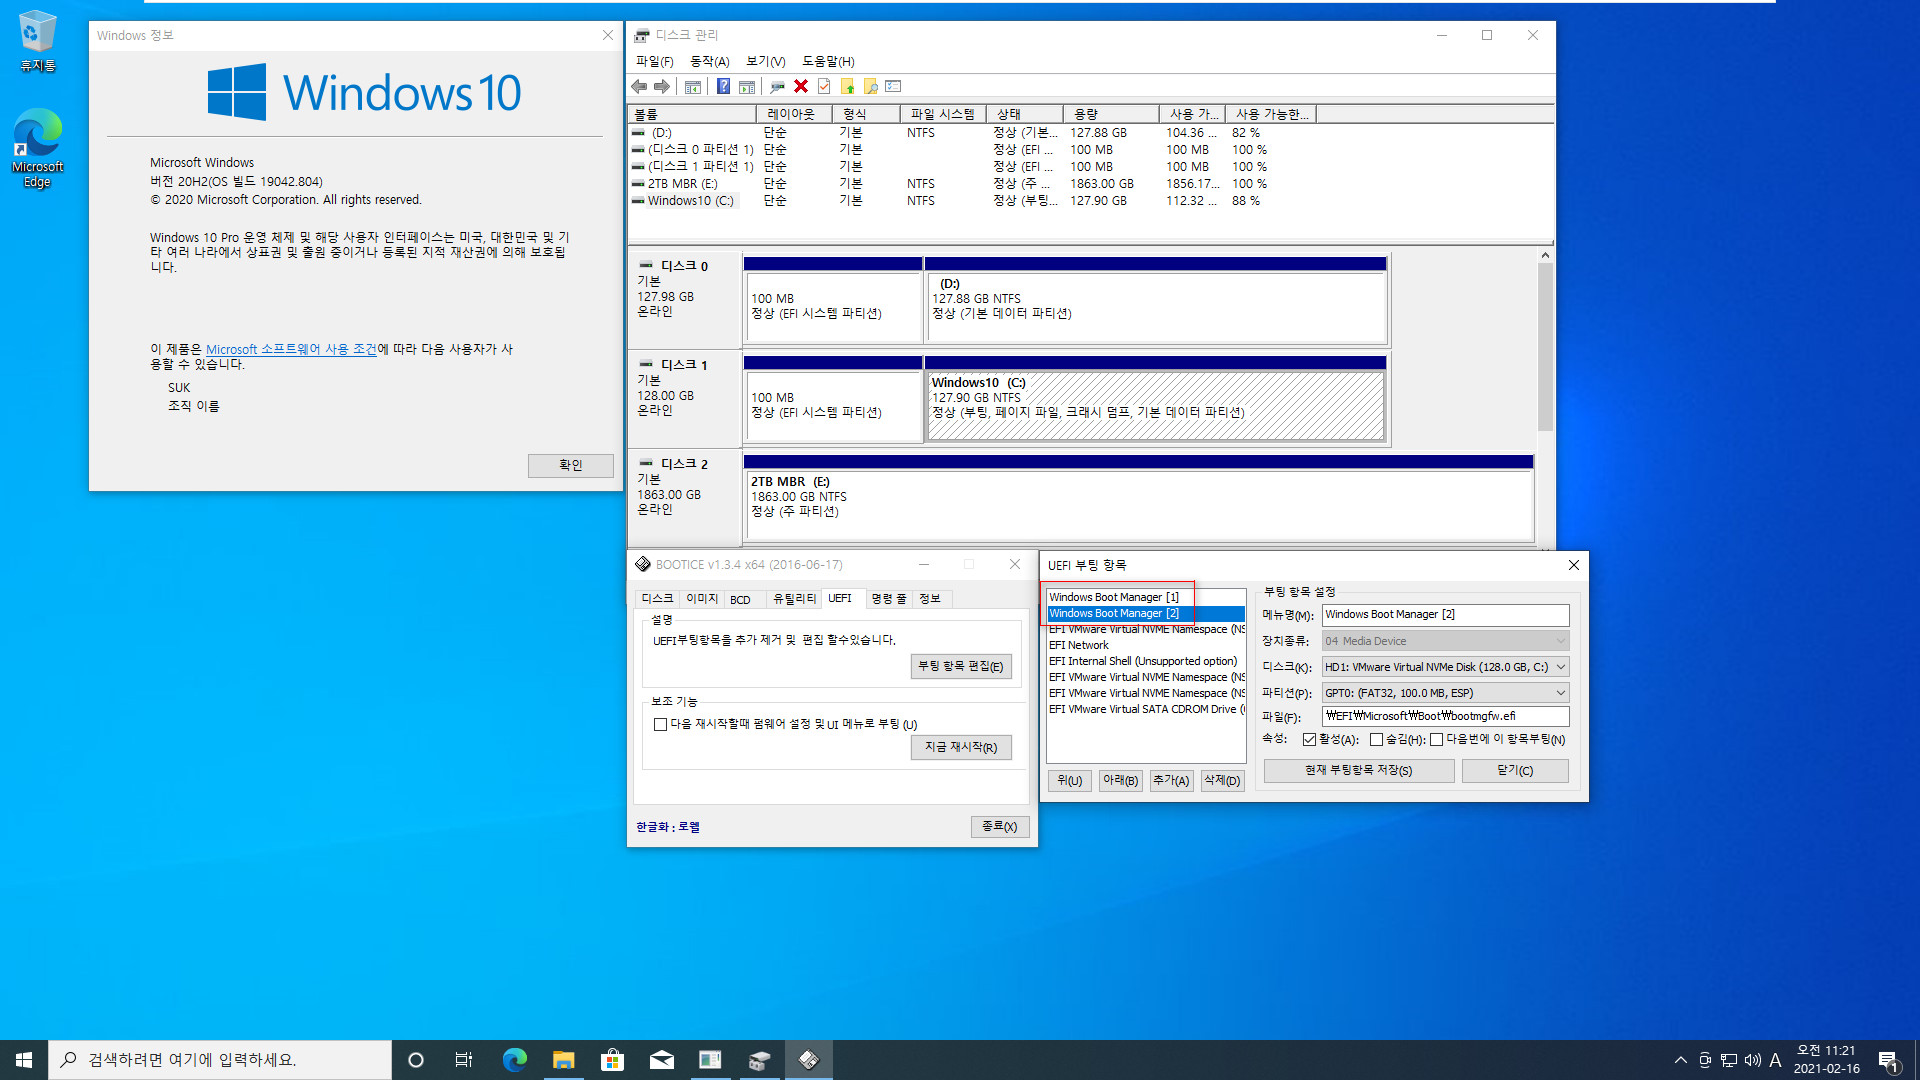Open 동작(A) menu in Disk Management
This screenshot has height=1080, width=1920.
[709, 62]
